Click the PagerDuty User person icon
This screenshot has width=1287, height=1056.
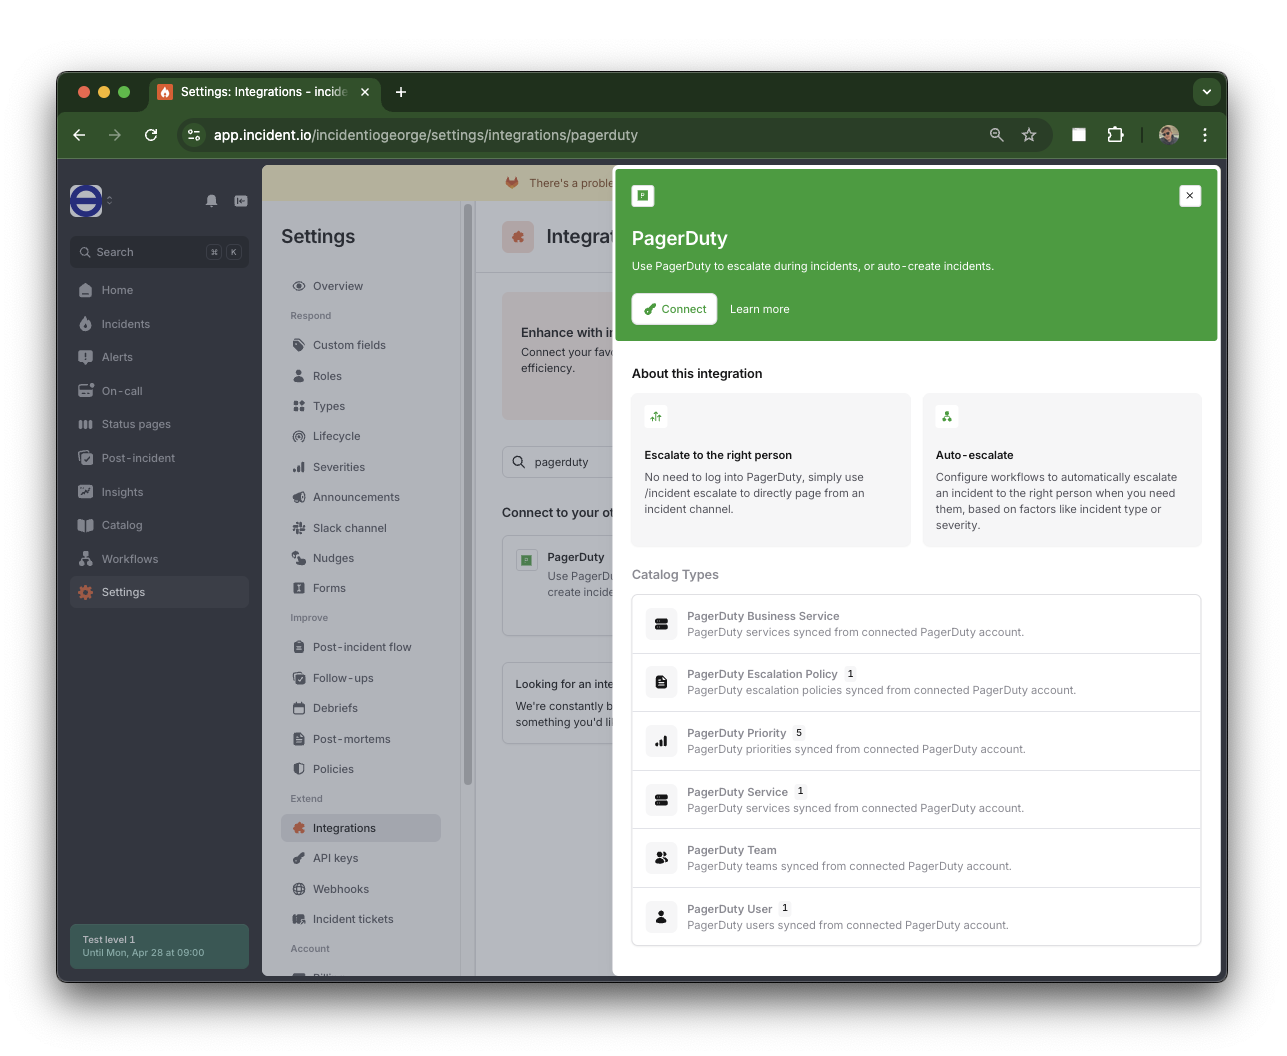(661, 916)
